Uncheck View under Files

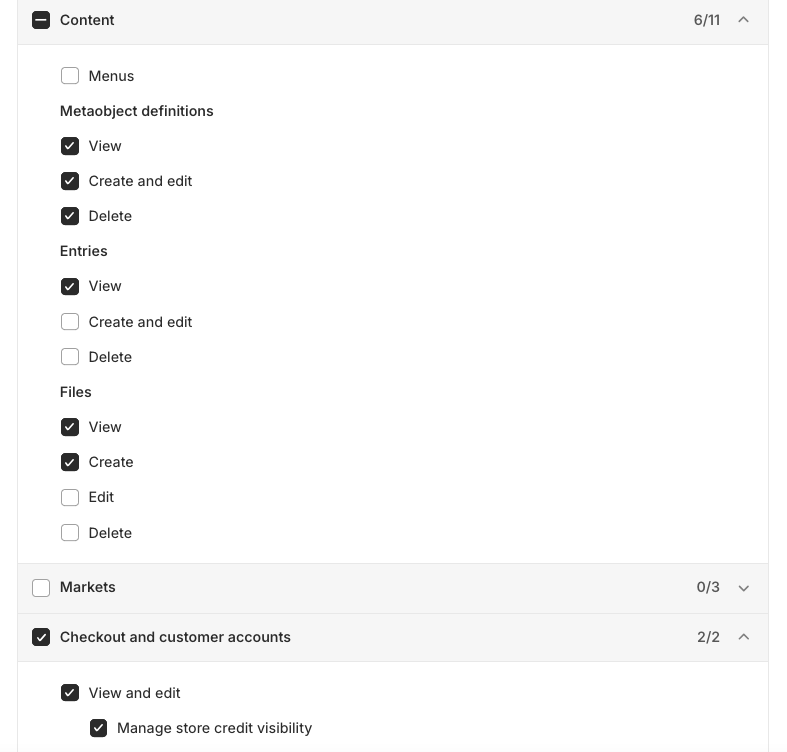tap(70, 427)
